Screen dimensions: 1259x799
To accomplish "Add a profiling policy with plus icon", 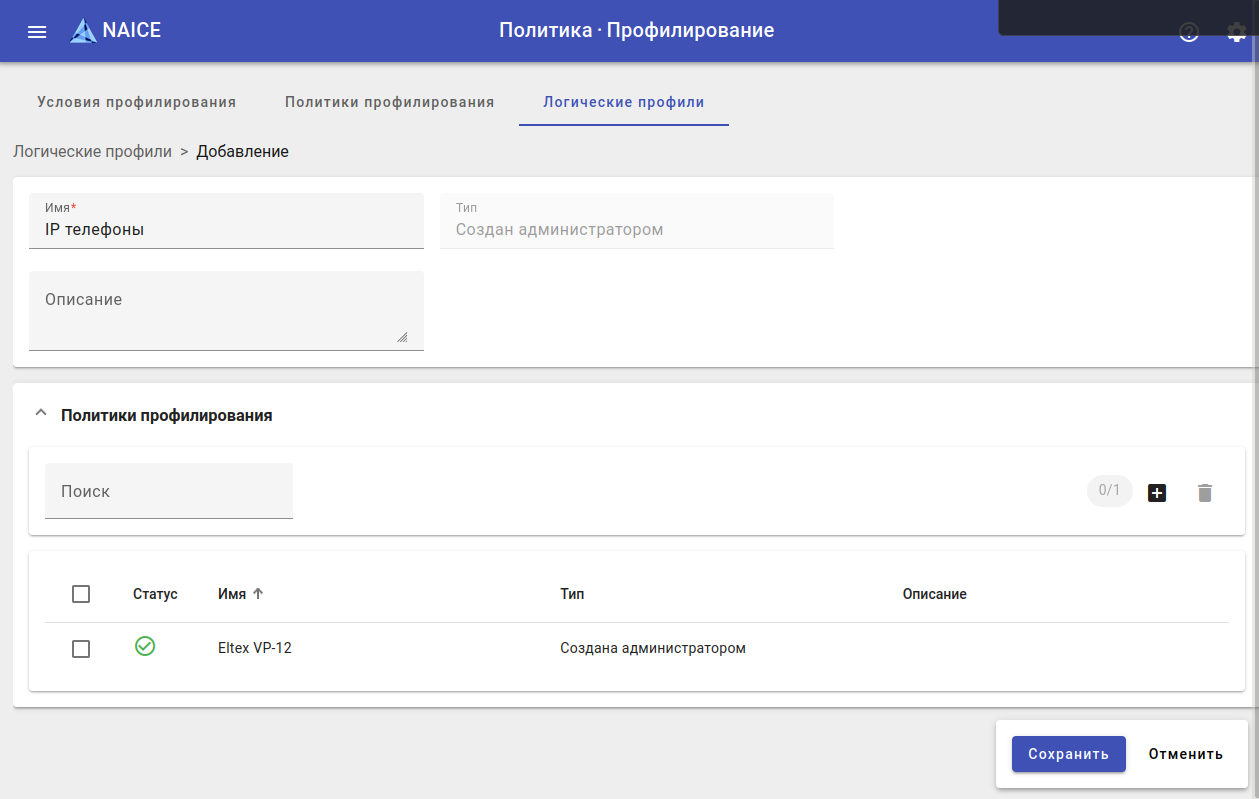I will (1157, 492).
